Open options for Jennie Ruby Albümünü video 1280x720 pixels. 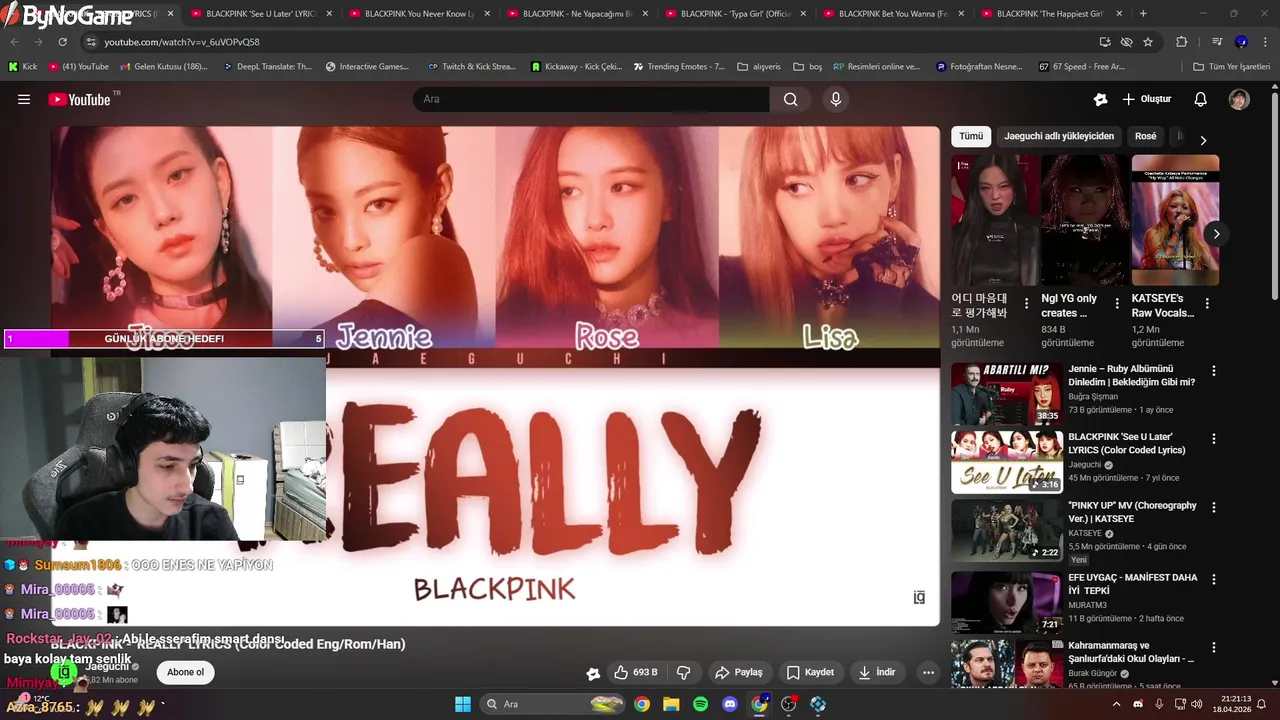(1214, 371)
